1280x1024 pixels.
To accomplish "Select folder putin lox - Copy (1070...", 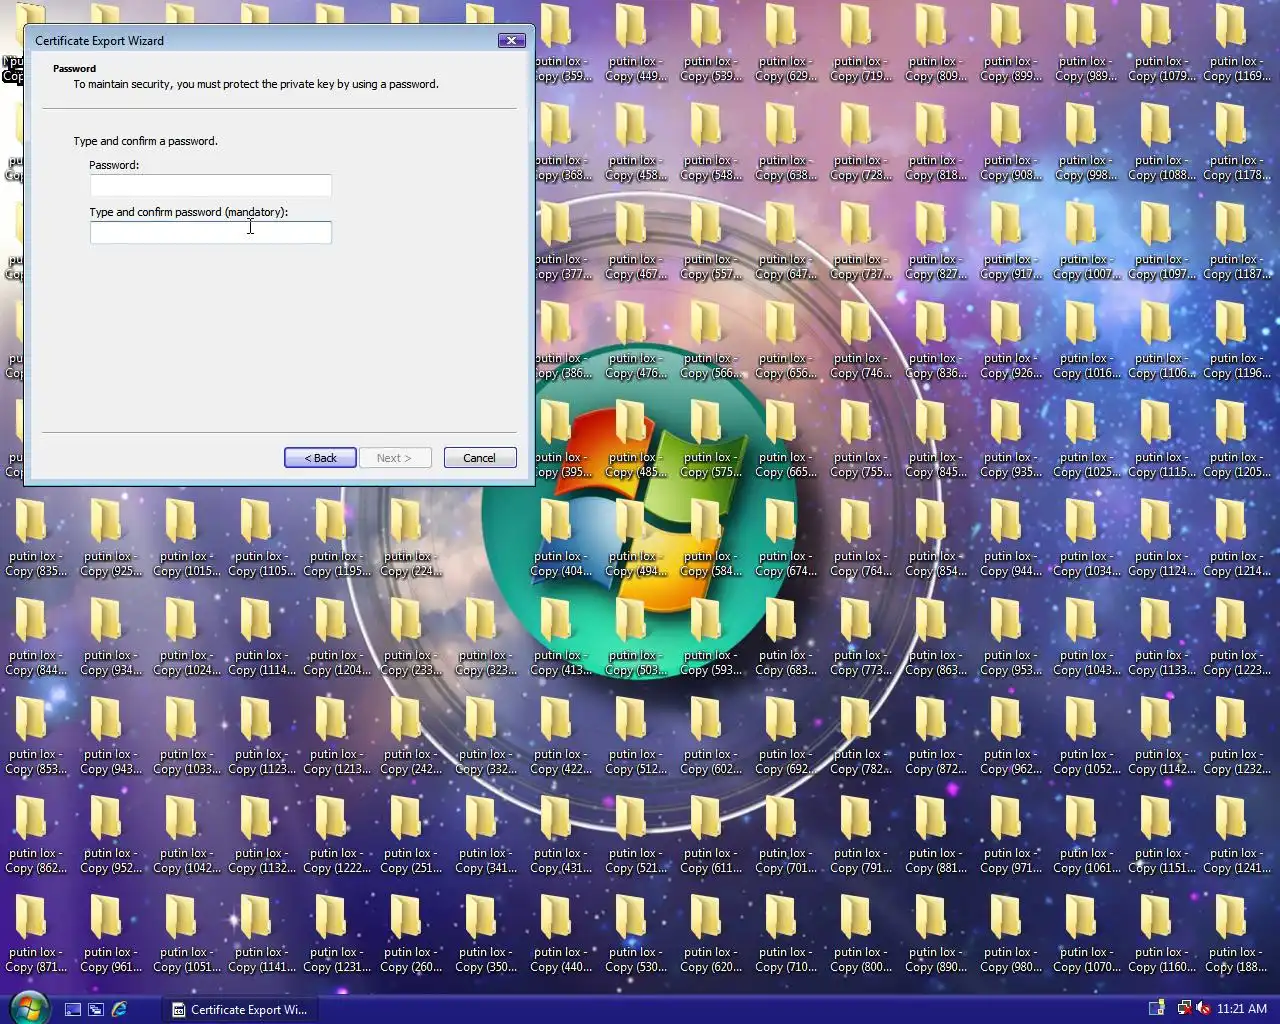I will (x=1086, y=935).
